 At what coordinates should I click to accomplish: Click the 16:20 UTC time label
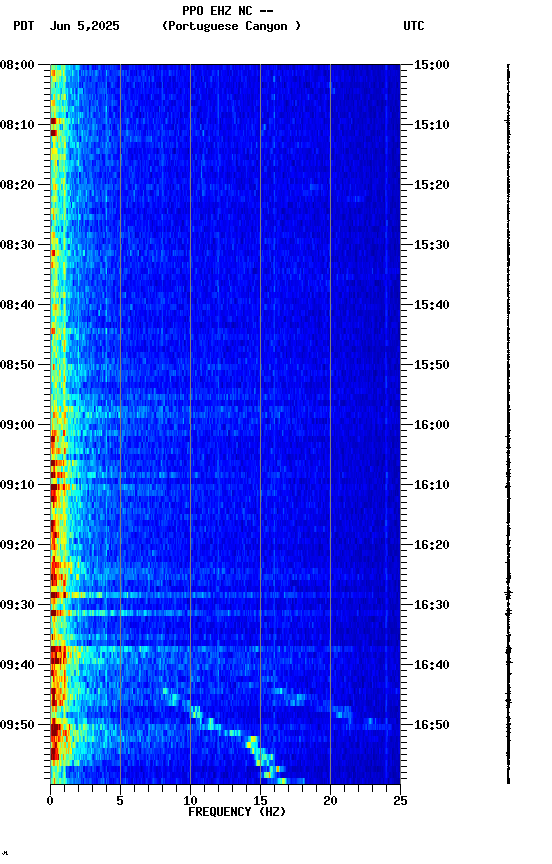click(432, 545)
